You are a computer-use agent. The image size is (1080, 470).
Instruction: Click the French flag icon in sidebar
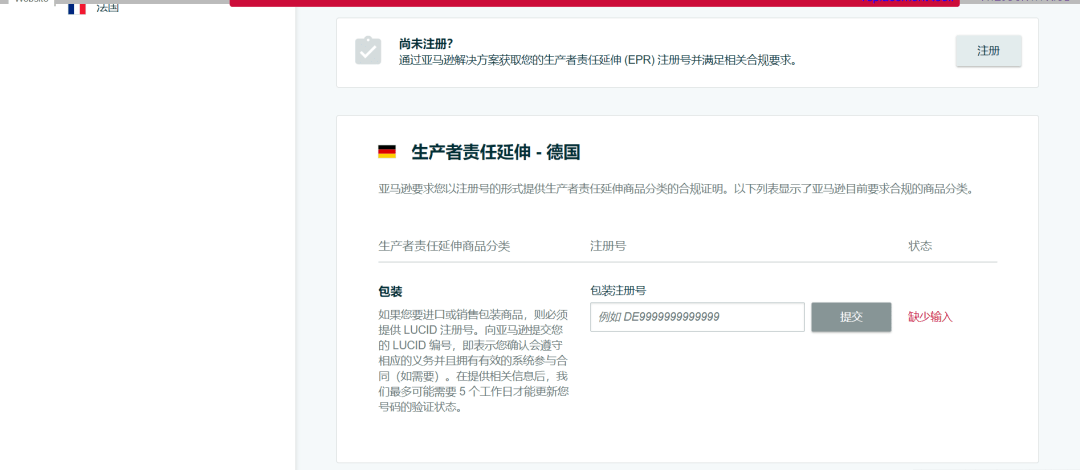pos(77,8)
